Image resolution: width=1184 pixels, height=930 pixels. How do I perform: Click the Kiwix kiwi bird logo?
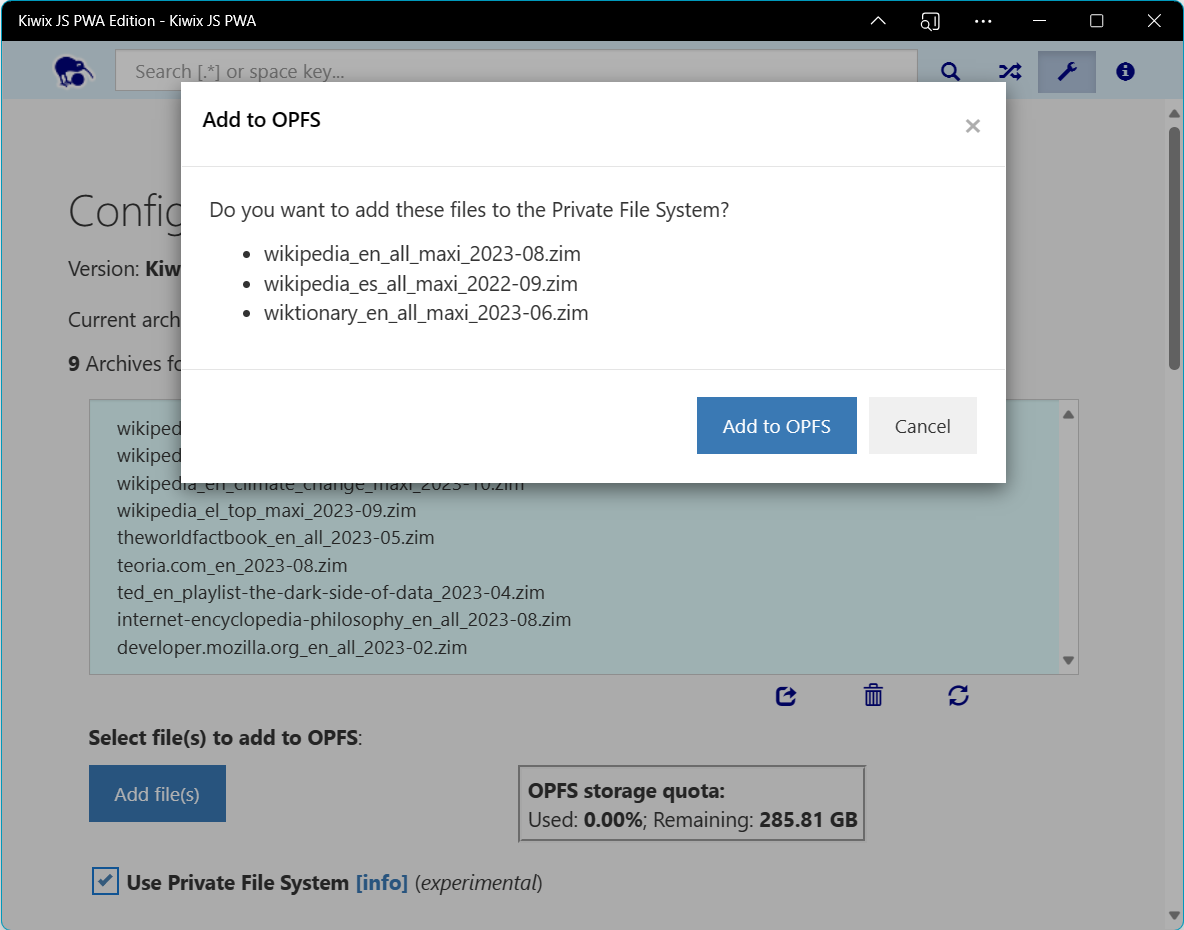click(x=72, y=70)
